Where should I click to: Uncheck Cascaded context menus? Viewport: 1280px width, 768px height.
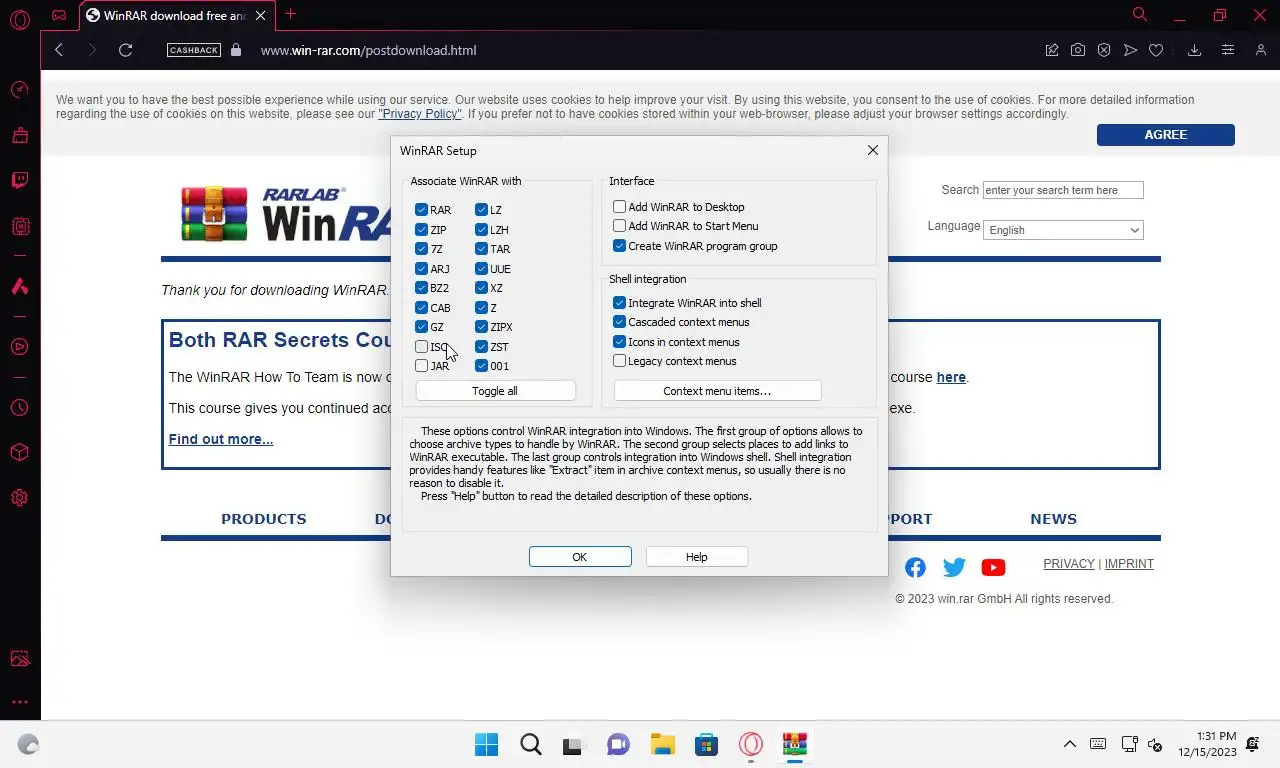coord(619,322)
